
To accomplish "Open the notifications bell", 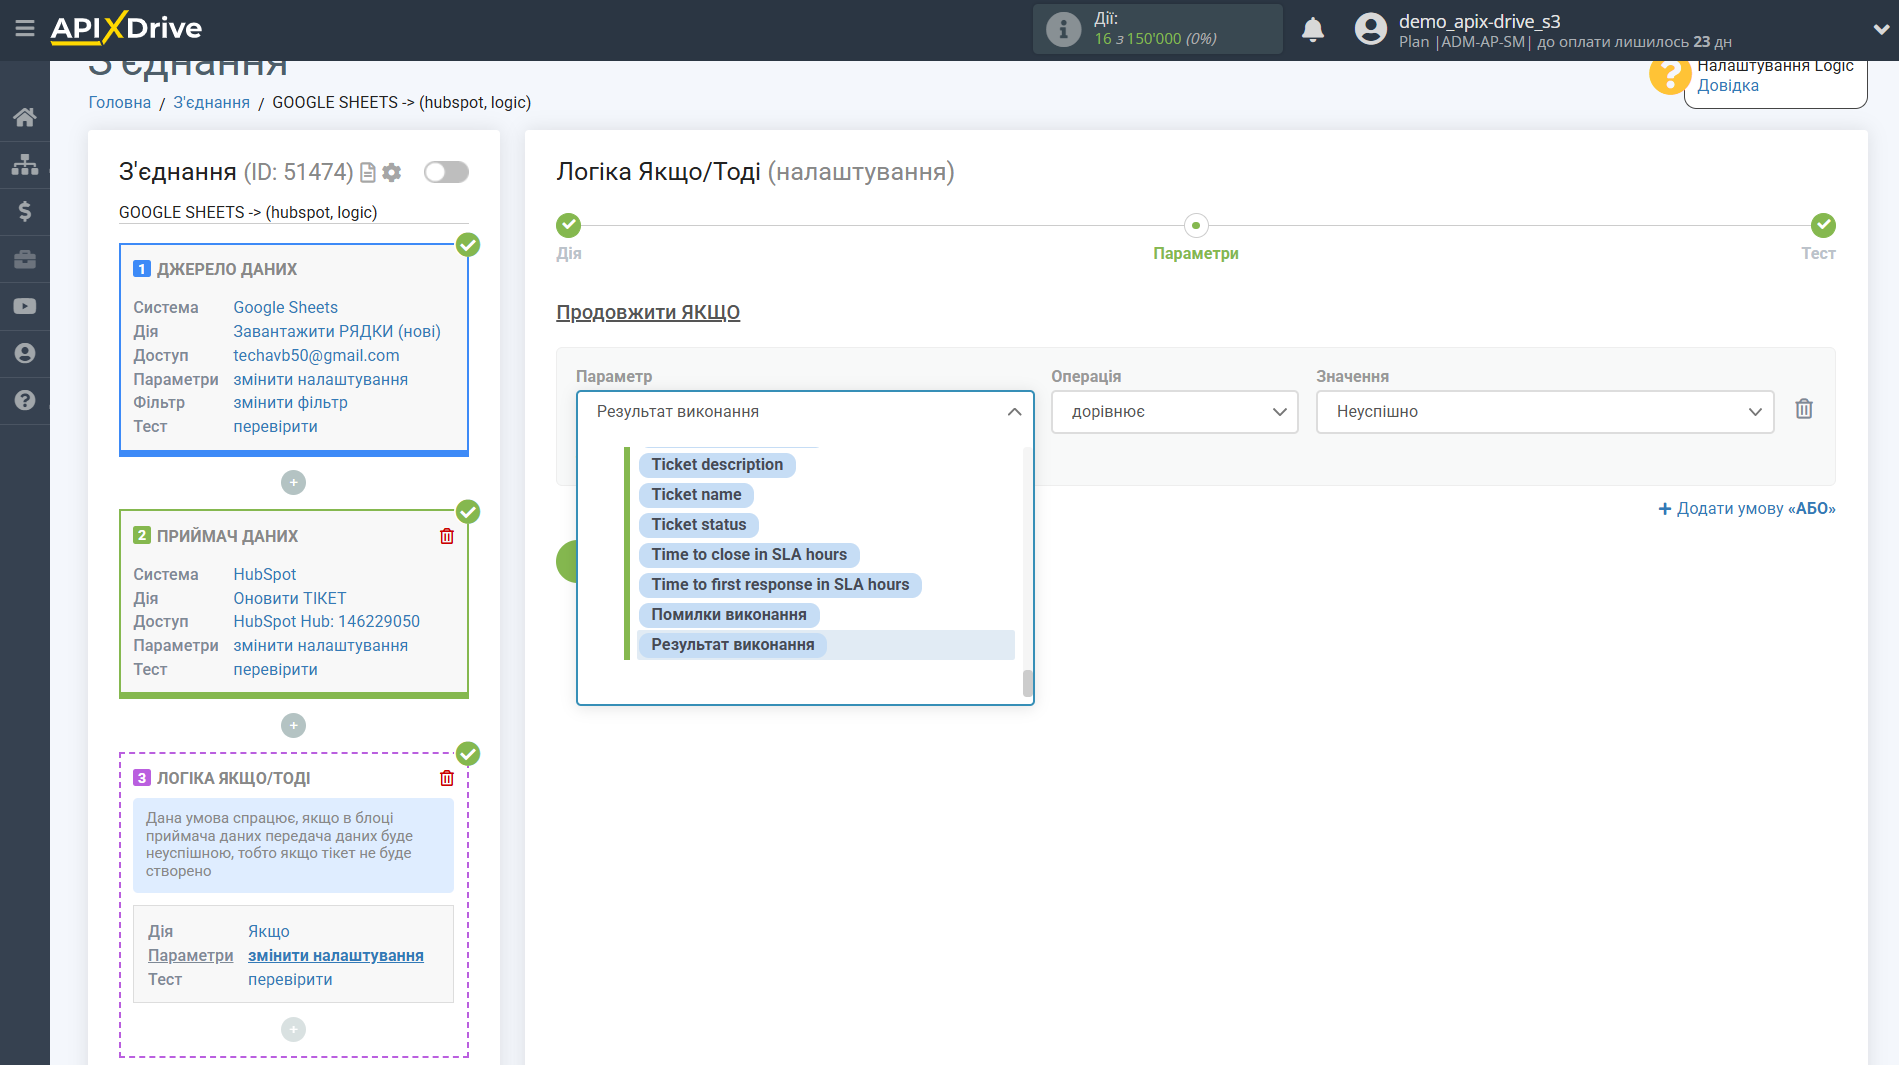I will [x=1313, y=29].
